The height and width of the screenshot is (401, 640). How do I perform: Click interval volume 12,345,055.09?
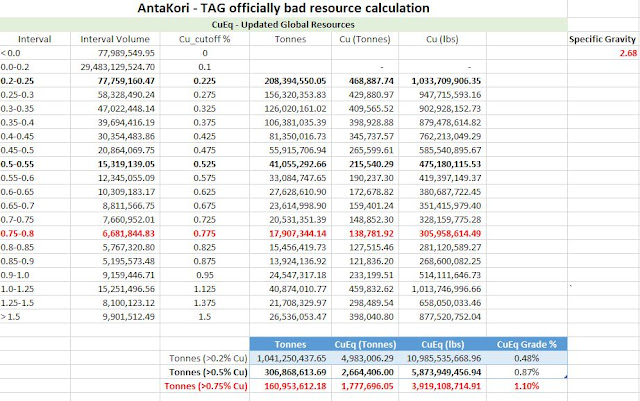(x=126, y=178)
